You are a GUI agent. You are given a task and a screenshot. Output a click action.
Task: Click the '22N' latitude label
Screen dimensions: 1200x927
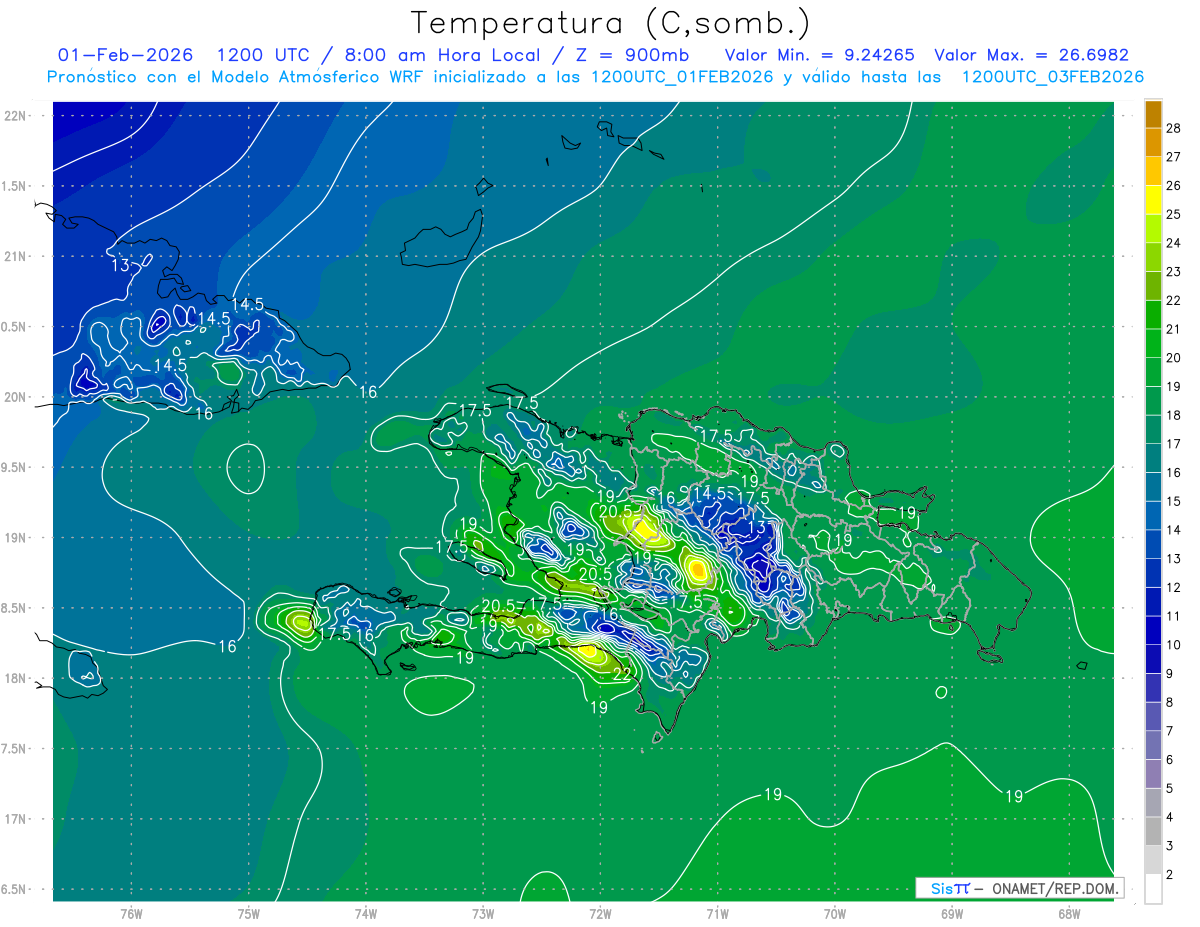pyautogui.click(x=16, y=115)
